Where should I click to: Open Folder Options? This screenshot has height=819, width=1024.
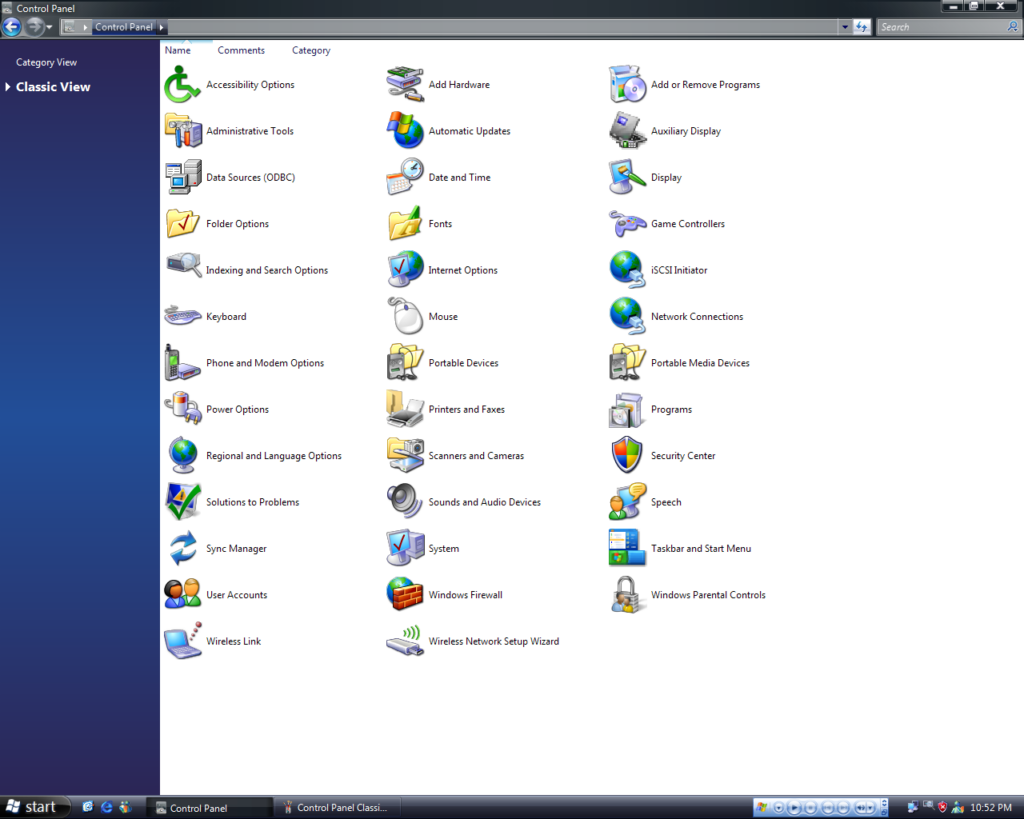[217, 223]
